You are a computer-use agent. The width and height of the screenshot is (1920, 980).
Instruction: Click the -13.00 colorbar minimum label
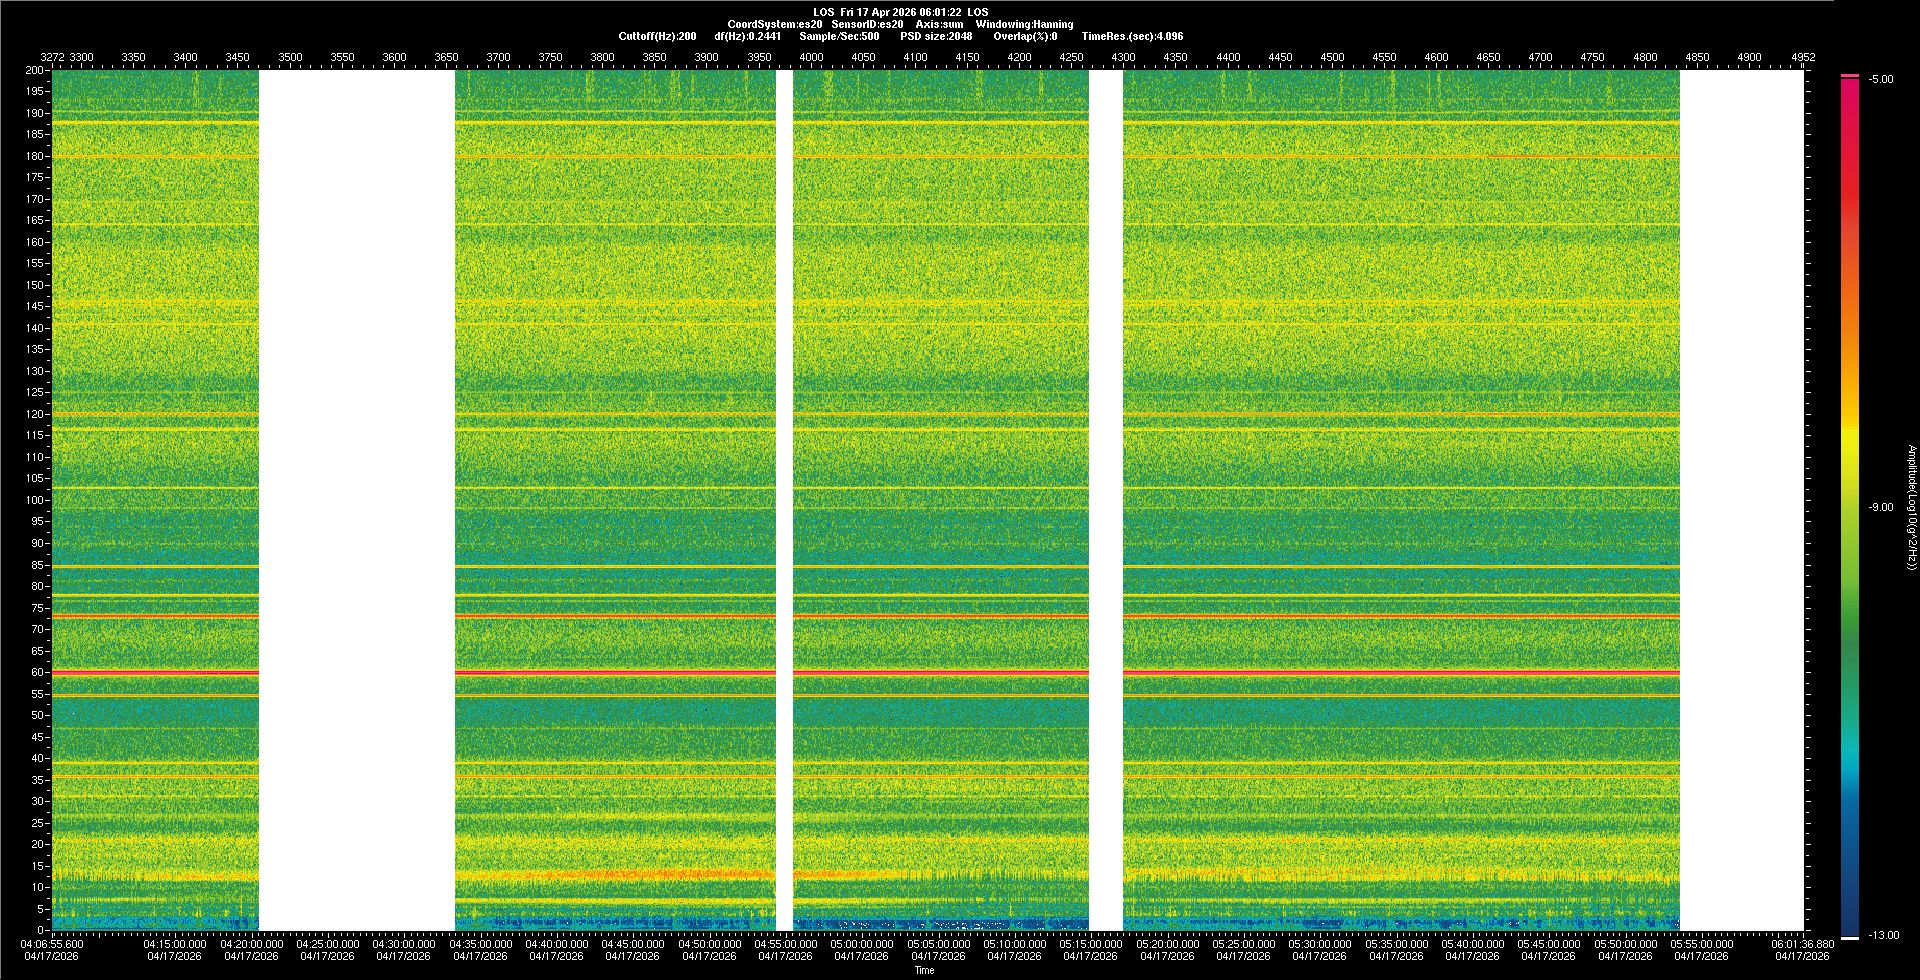[1883, 936]
